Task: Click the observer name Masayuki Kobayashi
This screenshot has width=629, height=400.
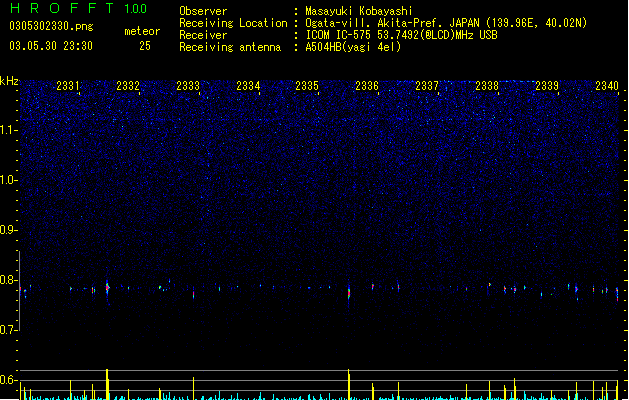Action: tap(359, 11)
